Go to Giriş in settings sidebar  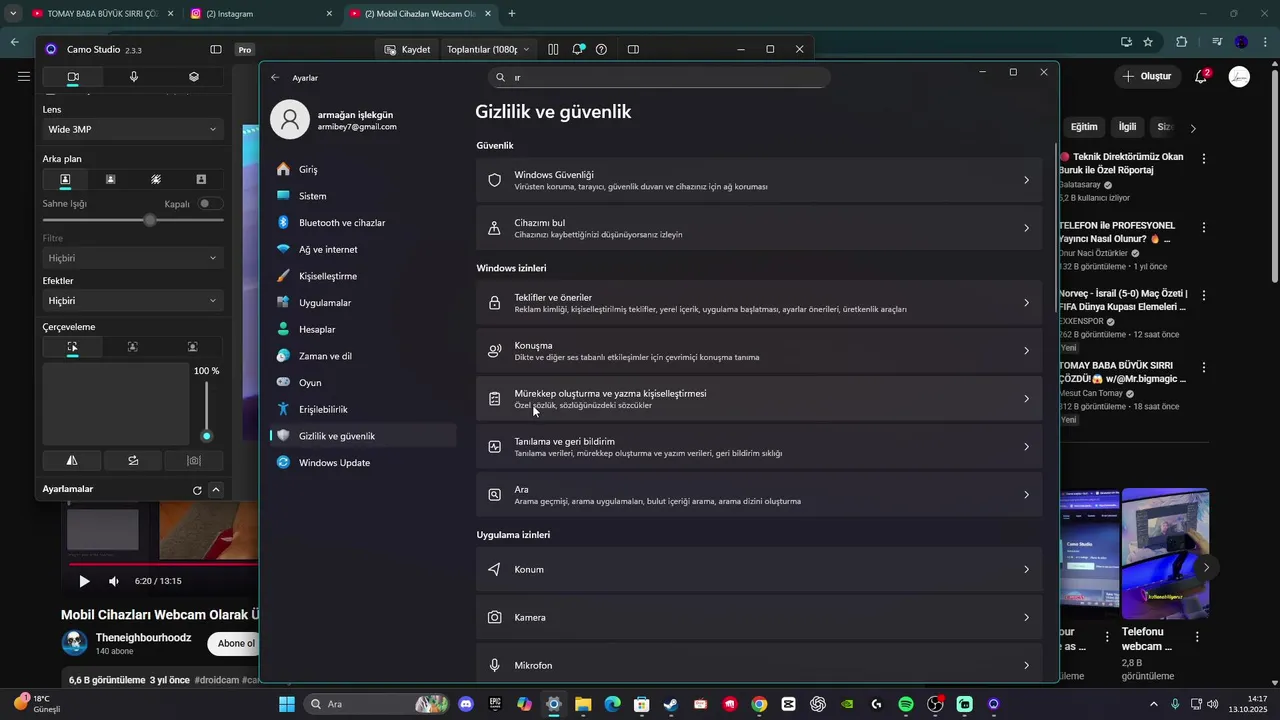tap(363, 170)
